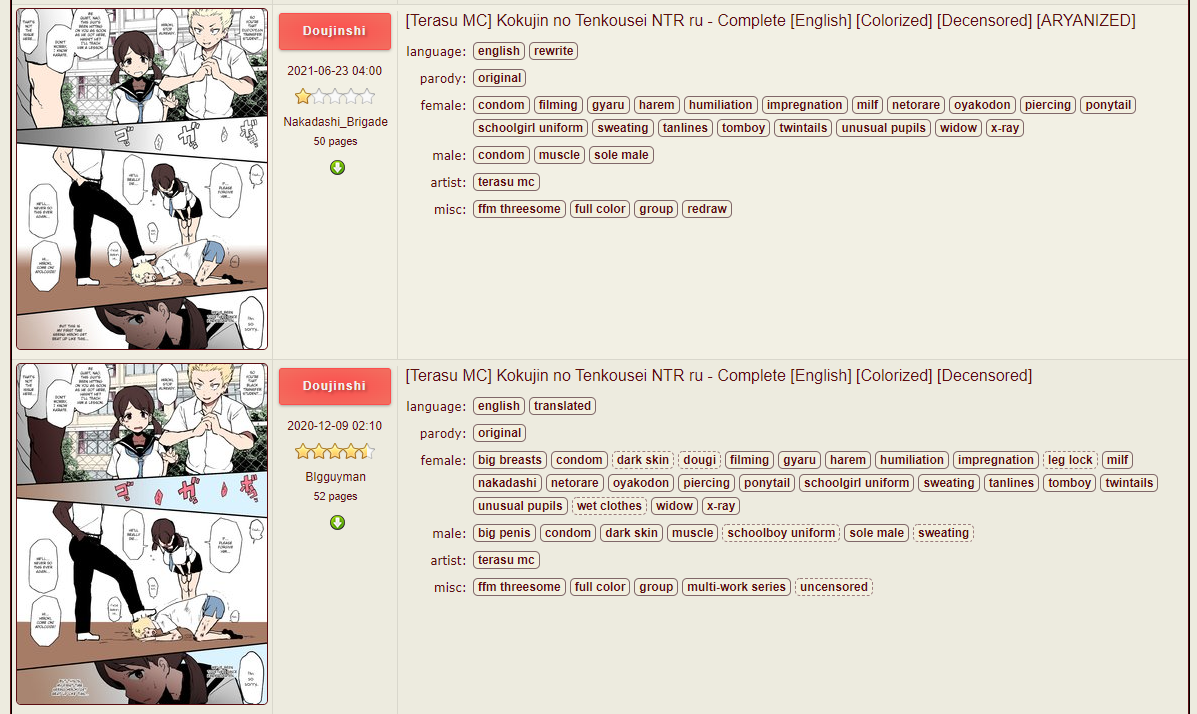
Task: Select the 'rewrite' language tag
Action: click(553, 51)
